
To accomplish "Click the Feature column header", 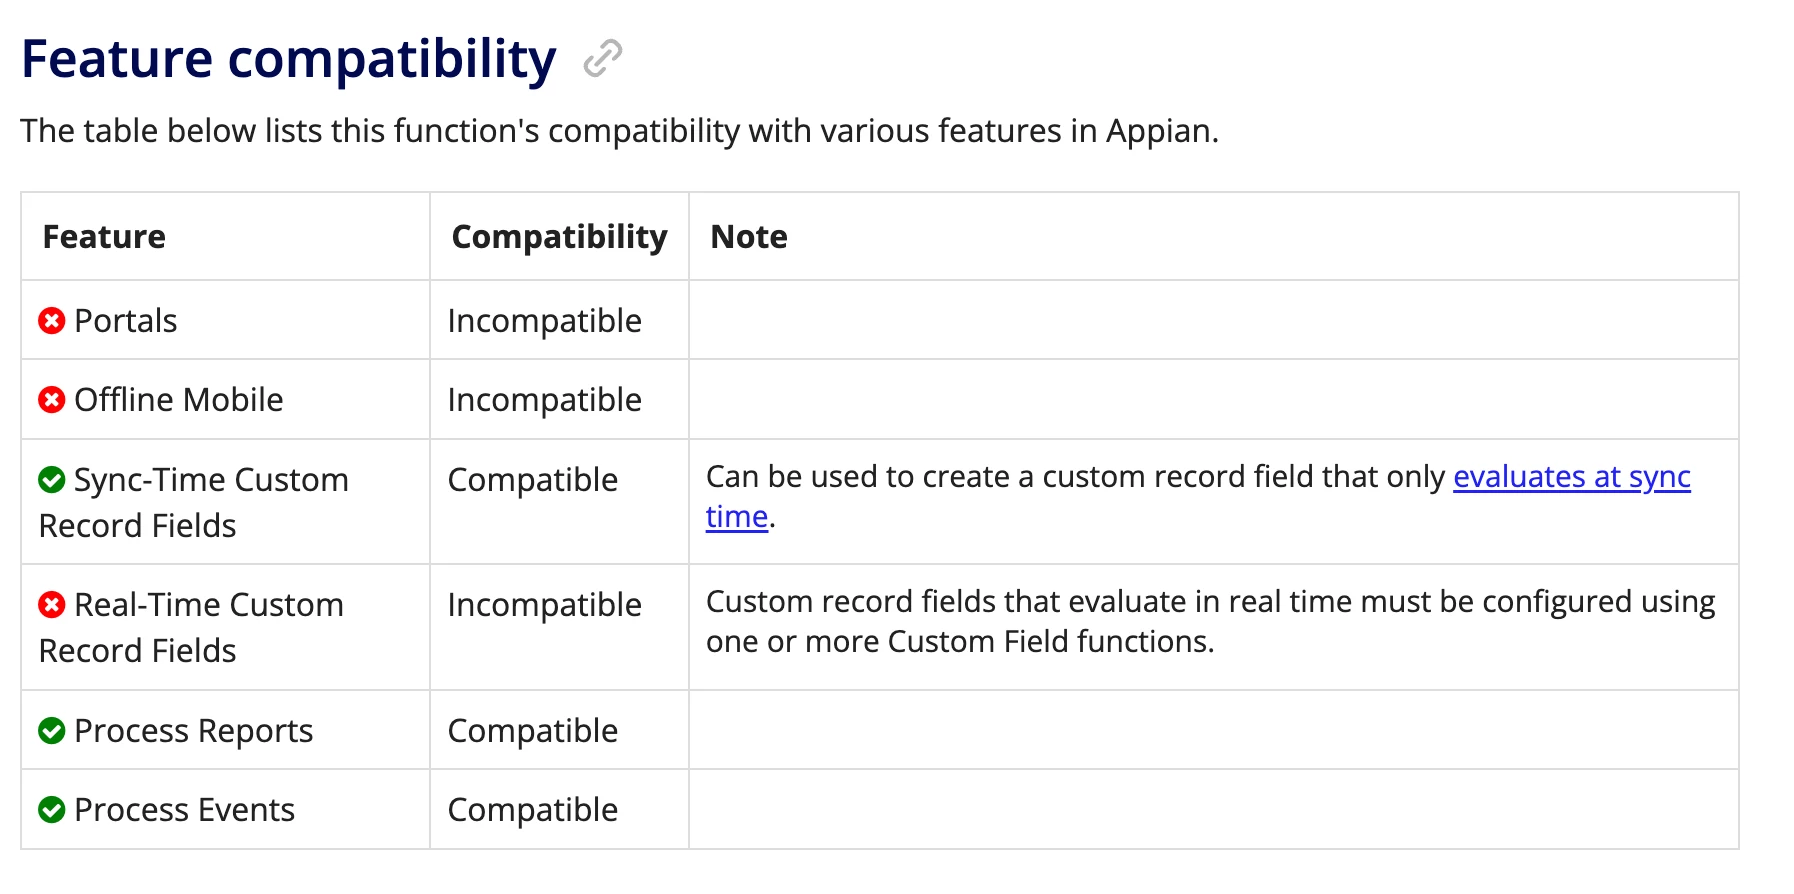I will (104, 237).
